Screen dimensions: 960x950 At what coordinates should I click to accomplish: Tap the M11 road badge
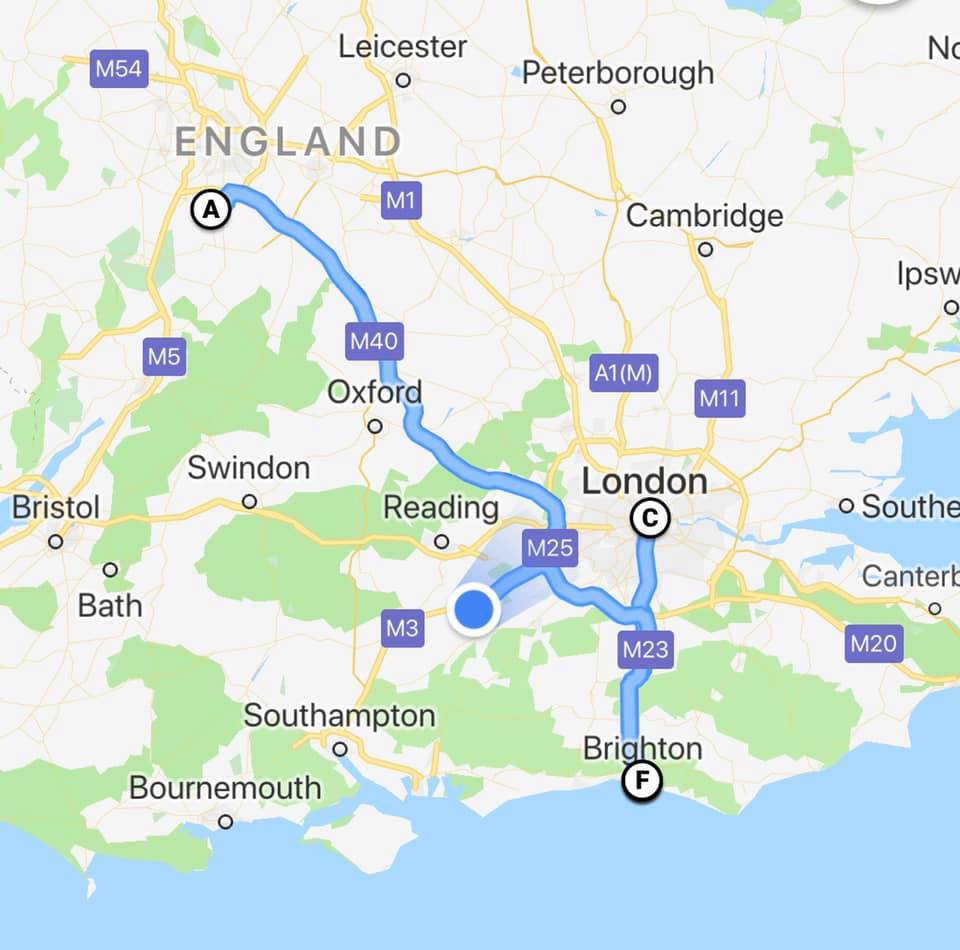(x=720, y=398)
